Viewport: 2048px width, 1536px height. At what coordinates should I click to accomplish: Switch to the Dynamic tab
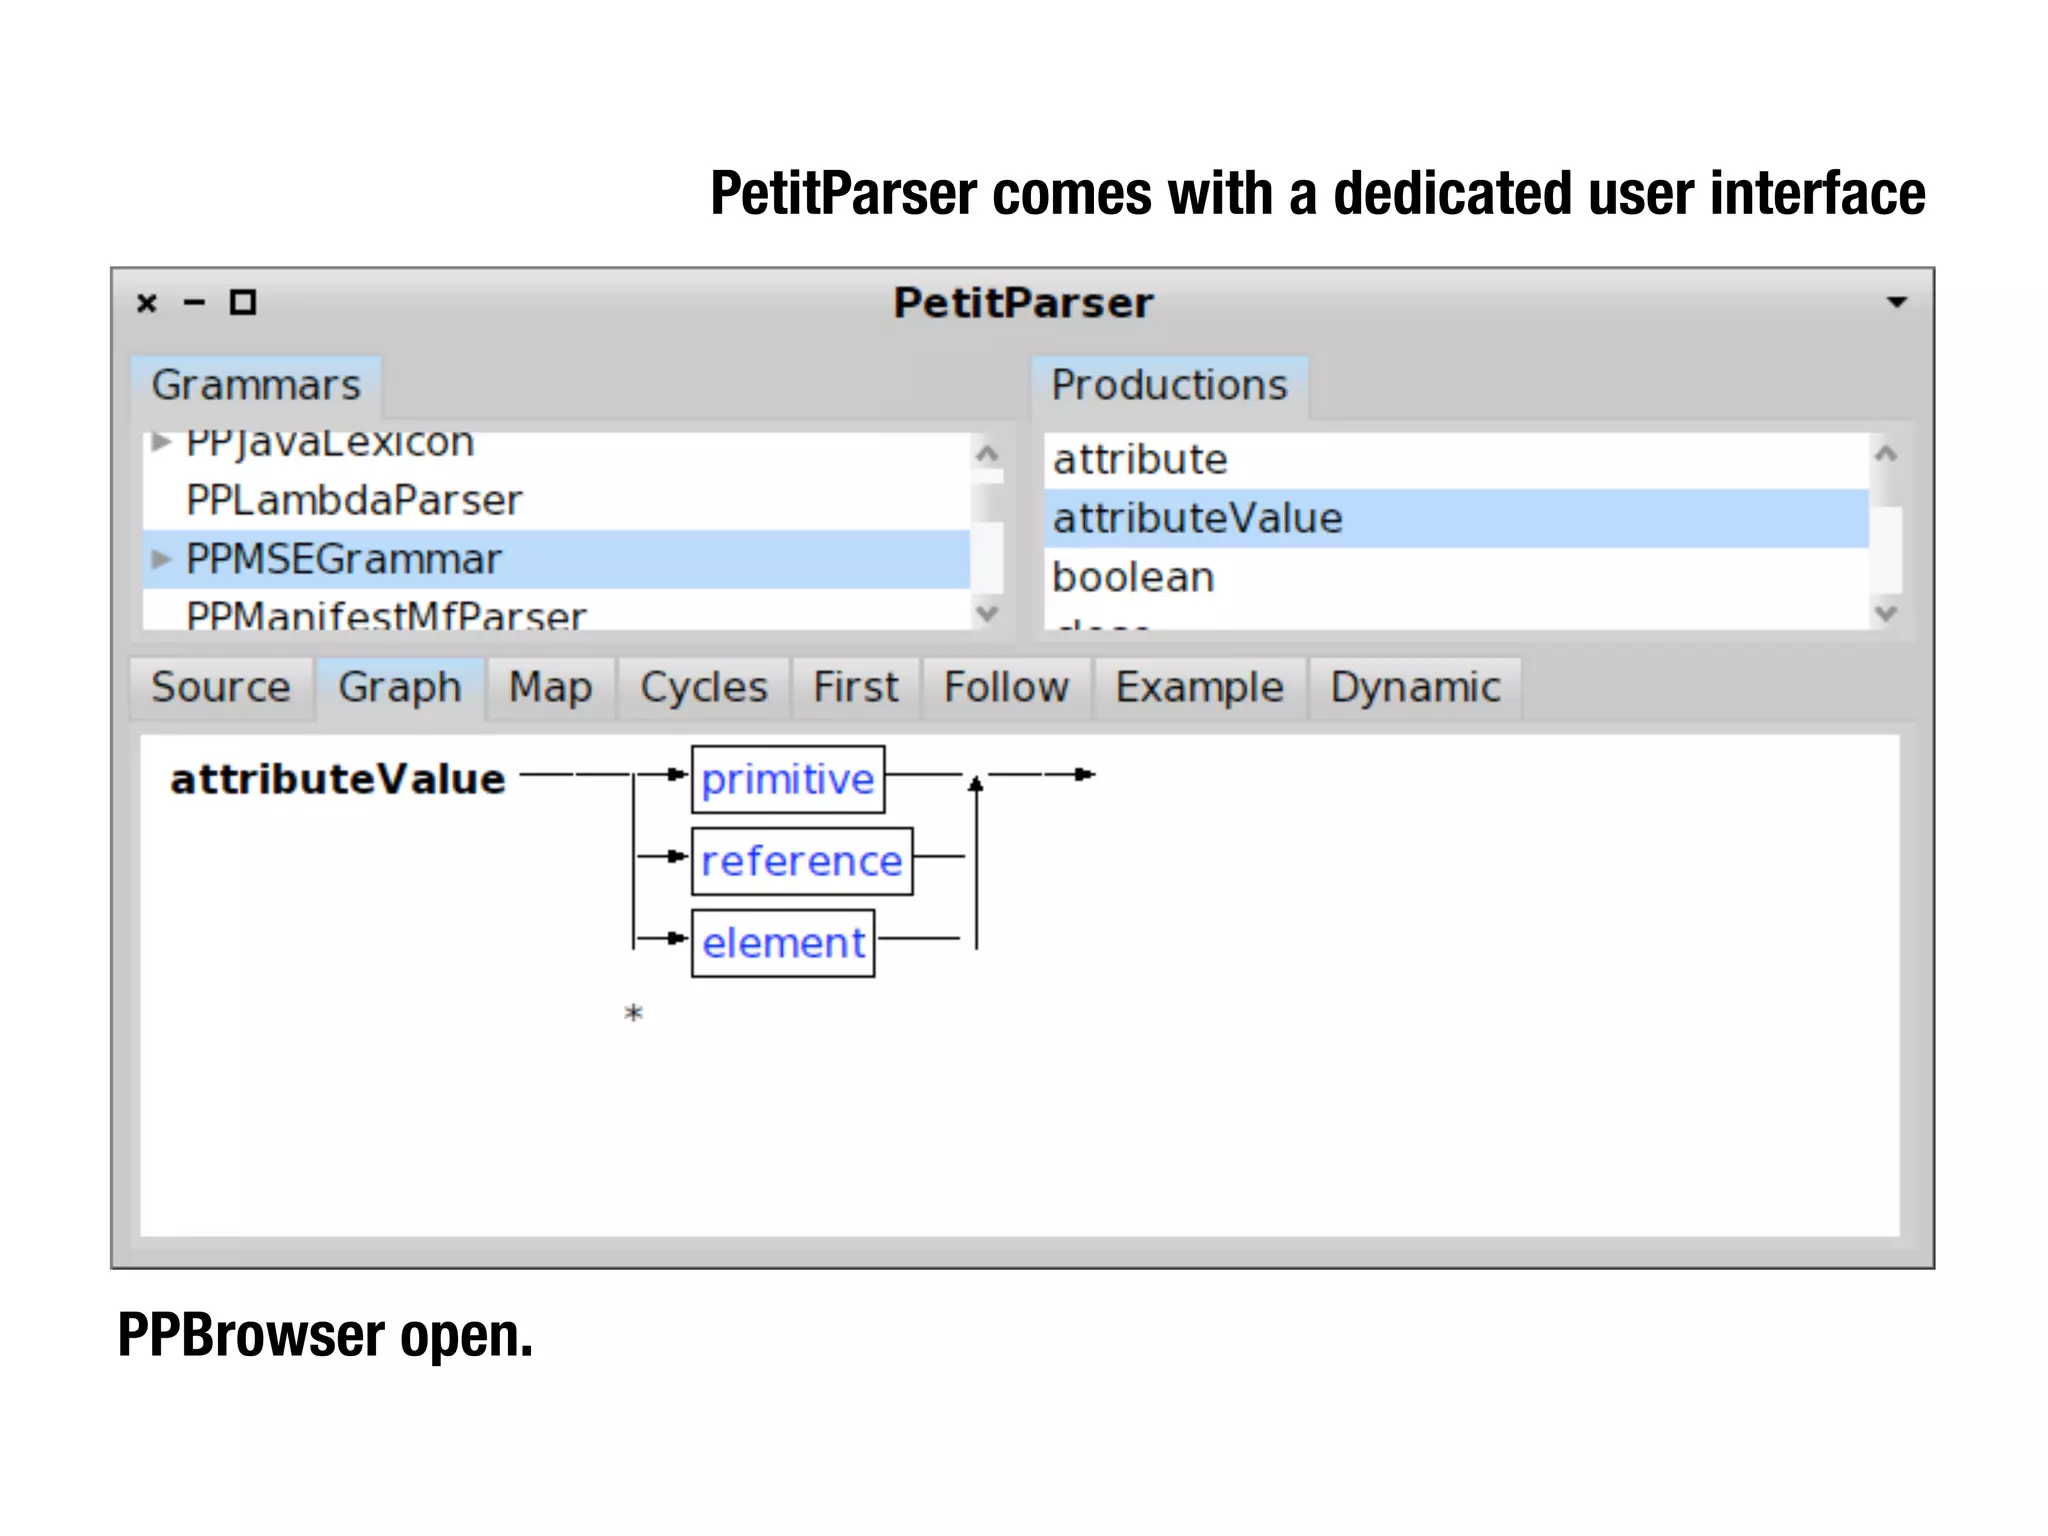1415,688
